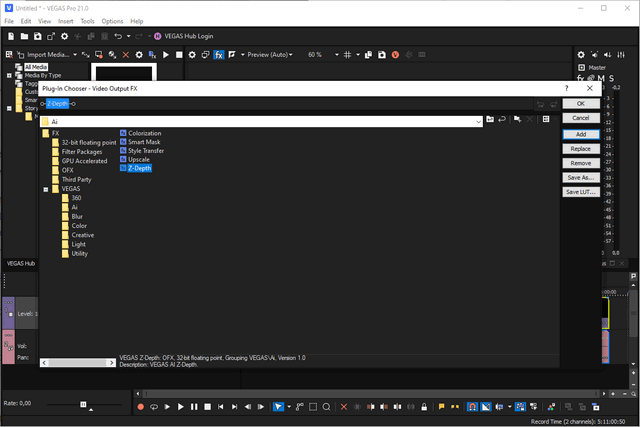Select the Colorization plug-in

click(x=144, y=133)
